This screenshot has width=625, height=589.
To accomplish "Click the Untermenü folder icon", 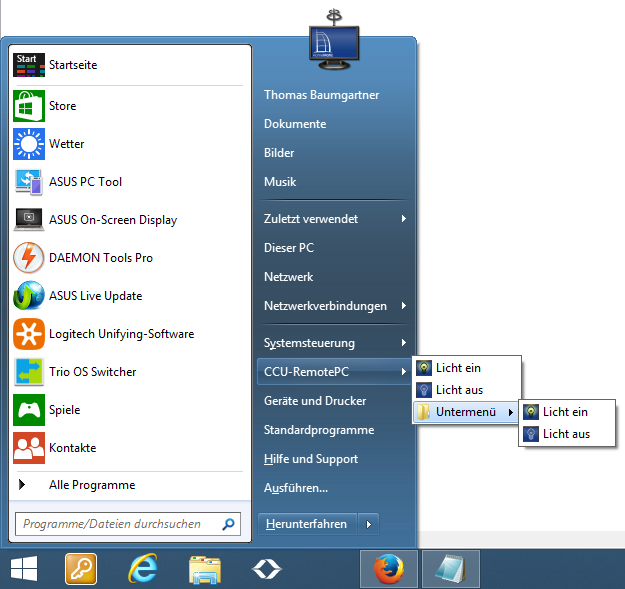I will pyautogui.click(x=423, y=412).
